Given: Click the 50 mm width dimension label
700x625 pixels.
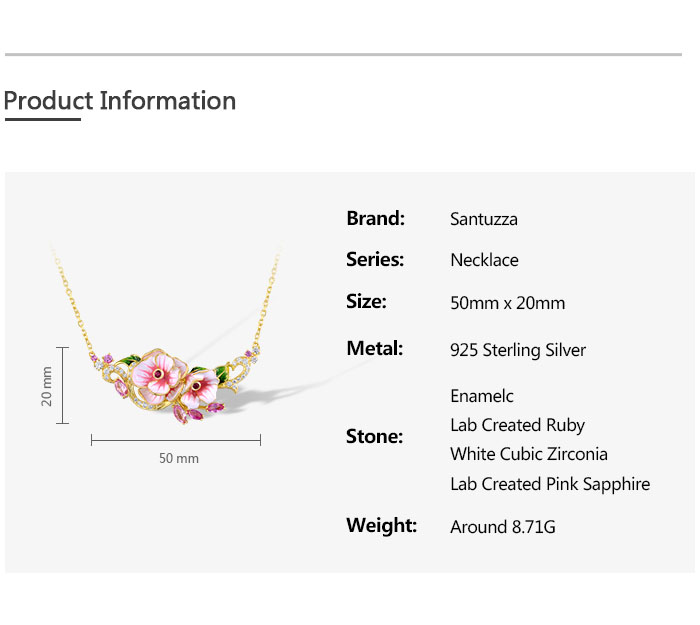Looking at the screenshot, I should pos(179,458).
